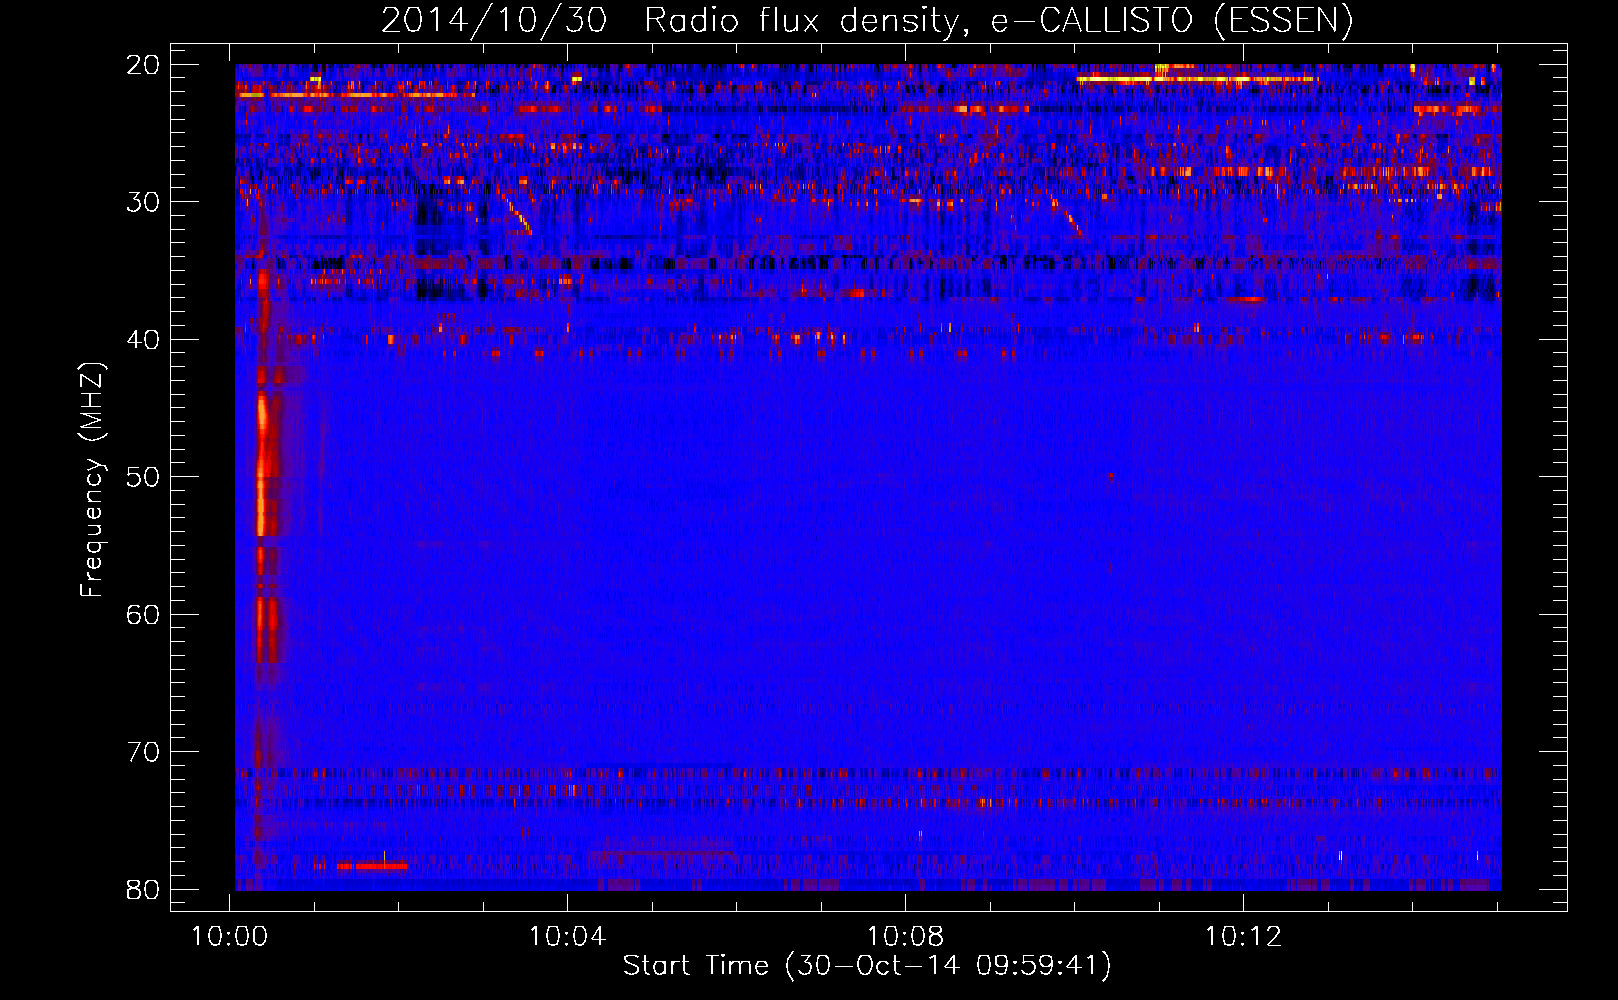Click the 10:08 time tick label
Image resolution: width=1618 pixels, height=1000 pixels.
[x=906, y=936]
